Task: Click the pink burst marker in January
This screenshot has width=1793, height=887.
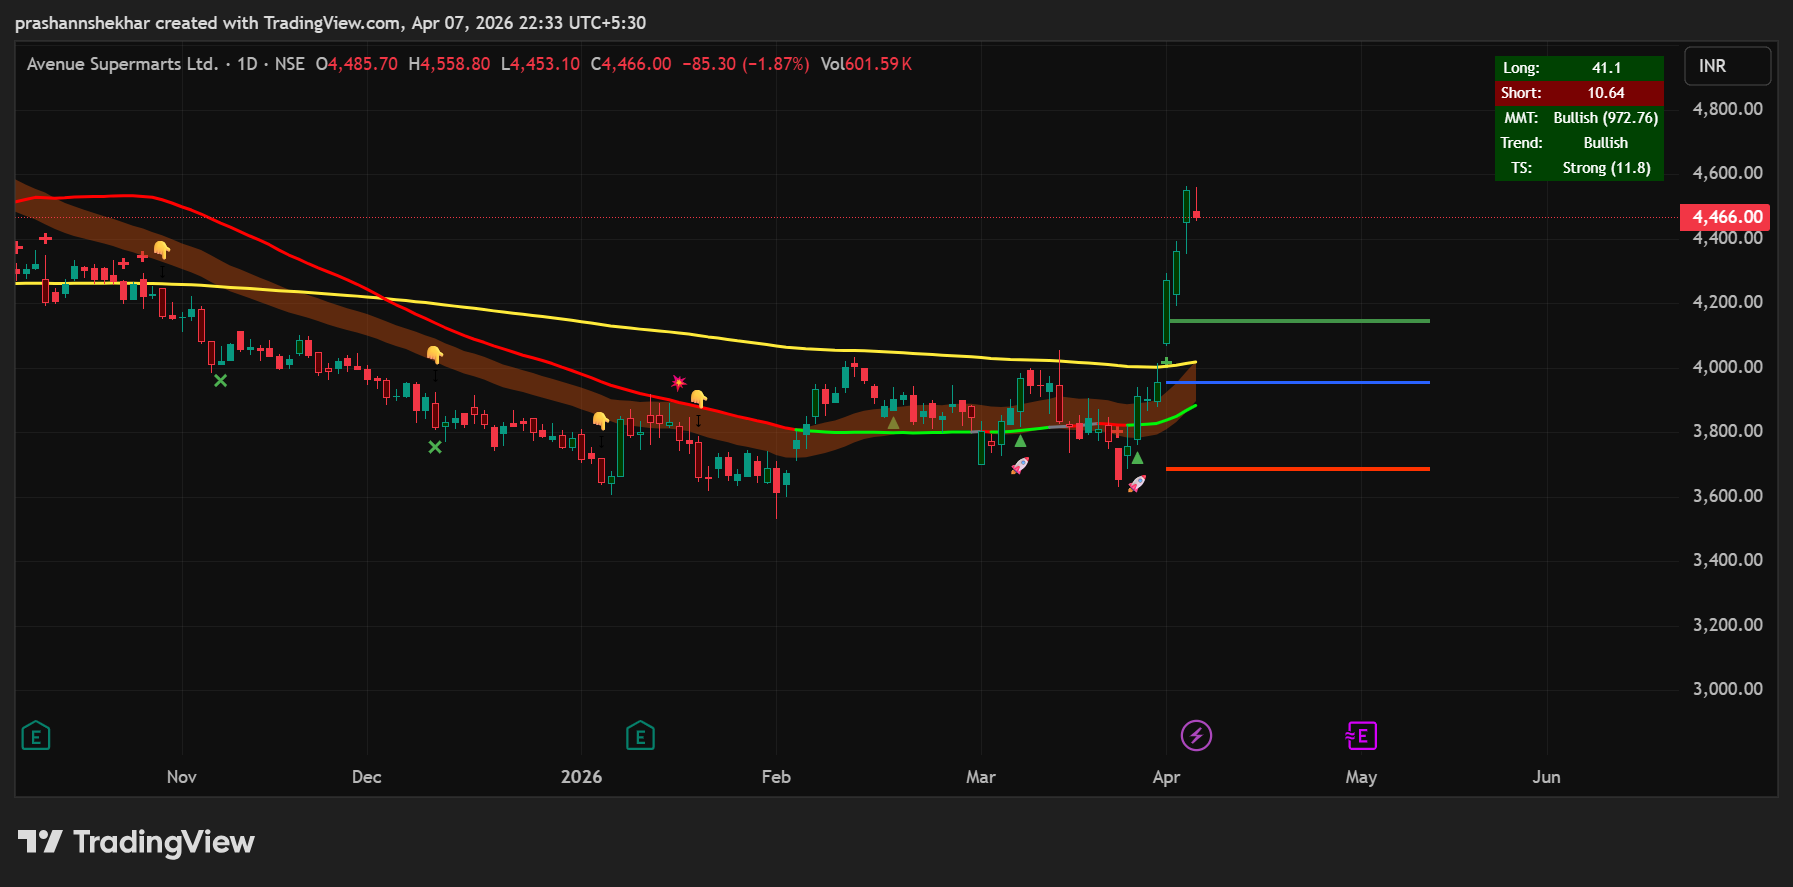Action: (x=679, y=382)
